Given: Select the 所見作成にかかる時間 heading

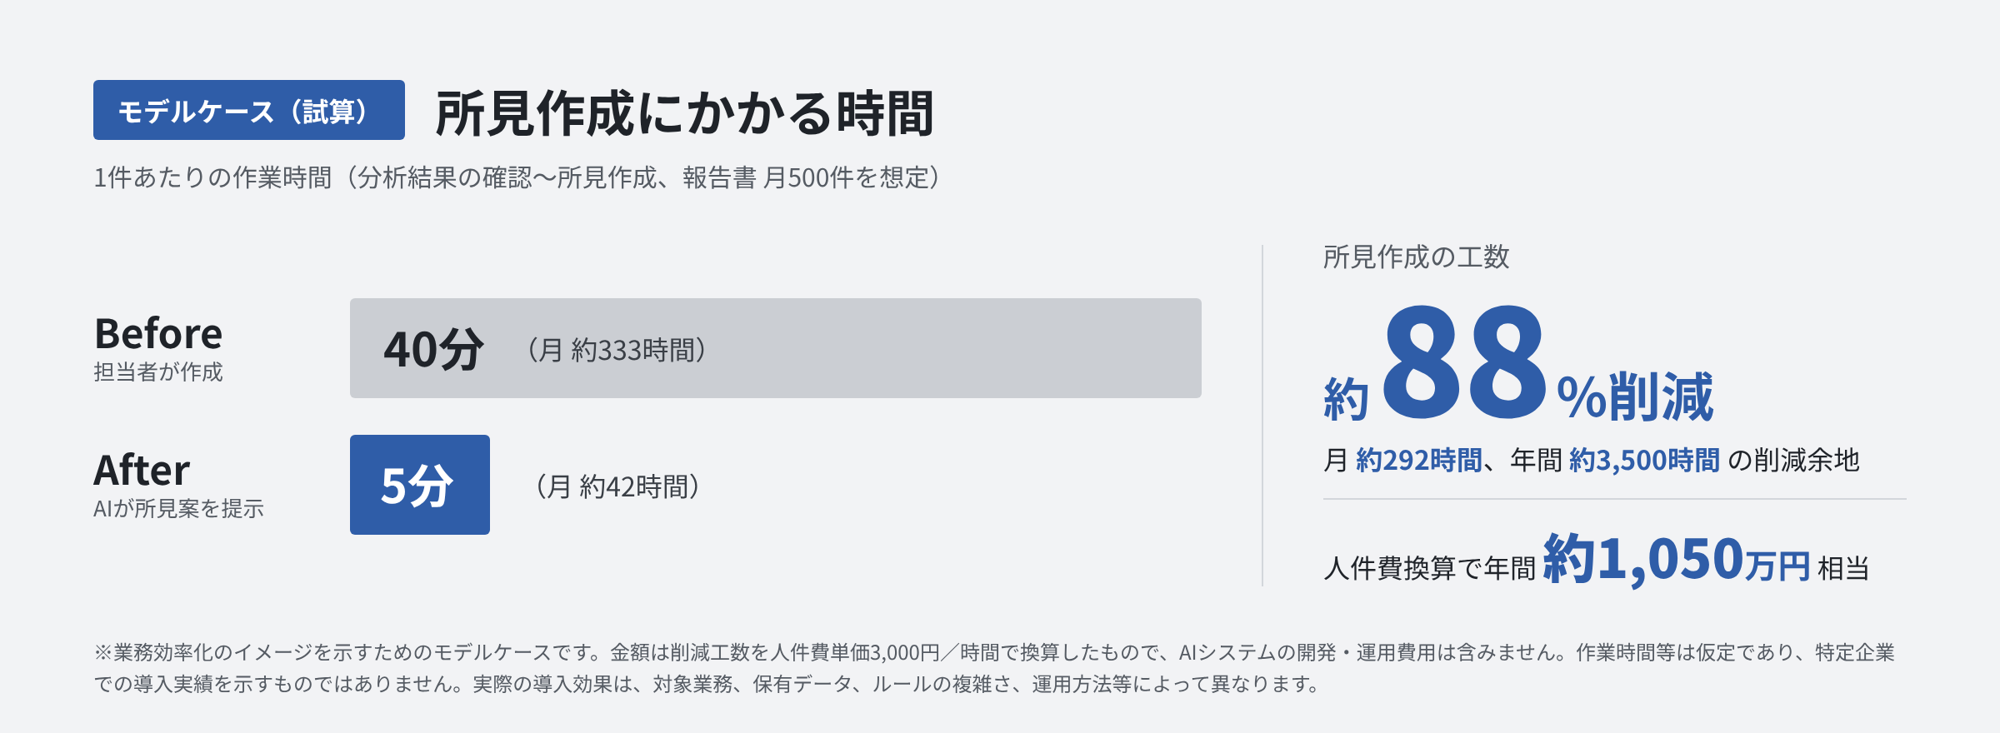Looking at the screenshot, I should pos(684,112).
